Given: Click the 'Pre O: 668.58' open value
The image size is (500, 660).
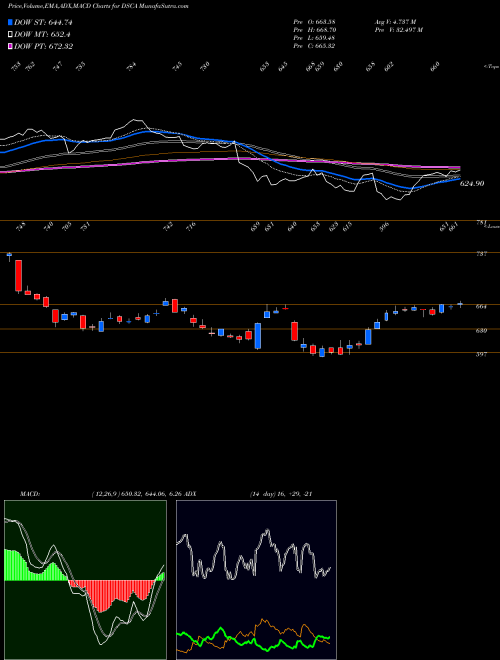Looking at the screenshot, I should [314, 22].
